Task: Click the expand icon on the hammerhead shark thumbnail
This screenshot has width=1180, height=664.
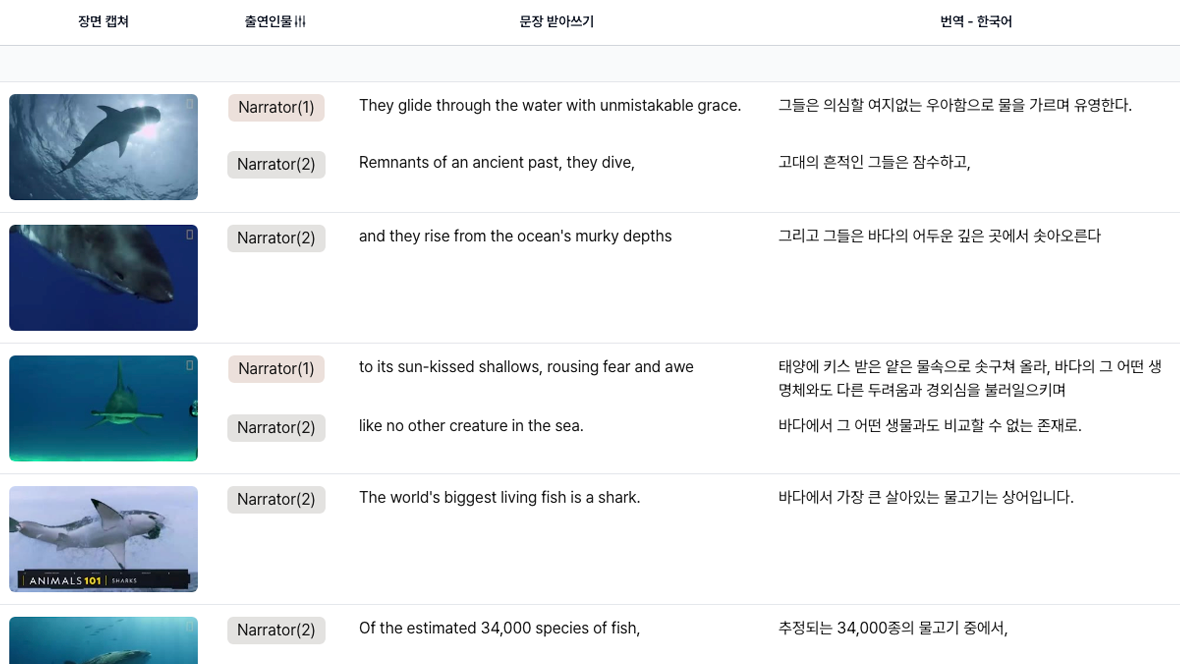Action: (188, 364)
